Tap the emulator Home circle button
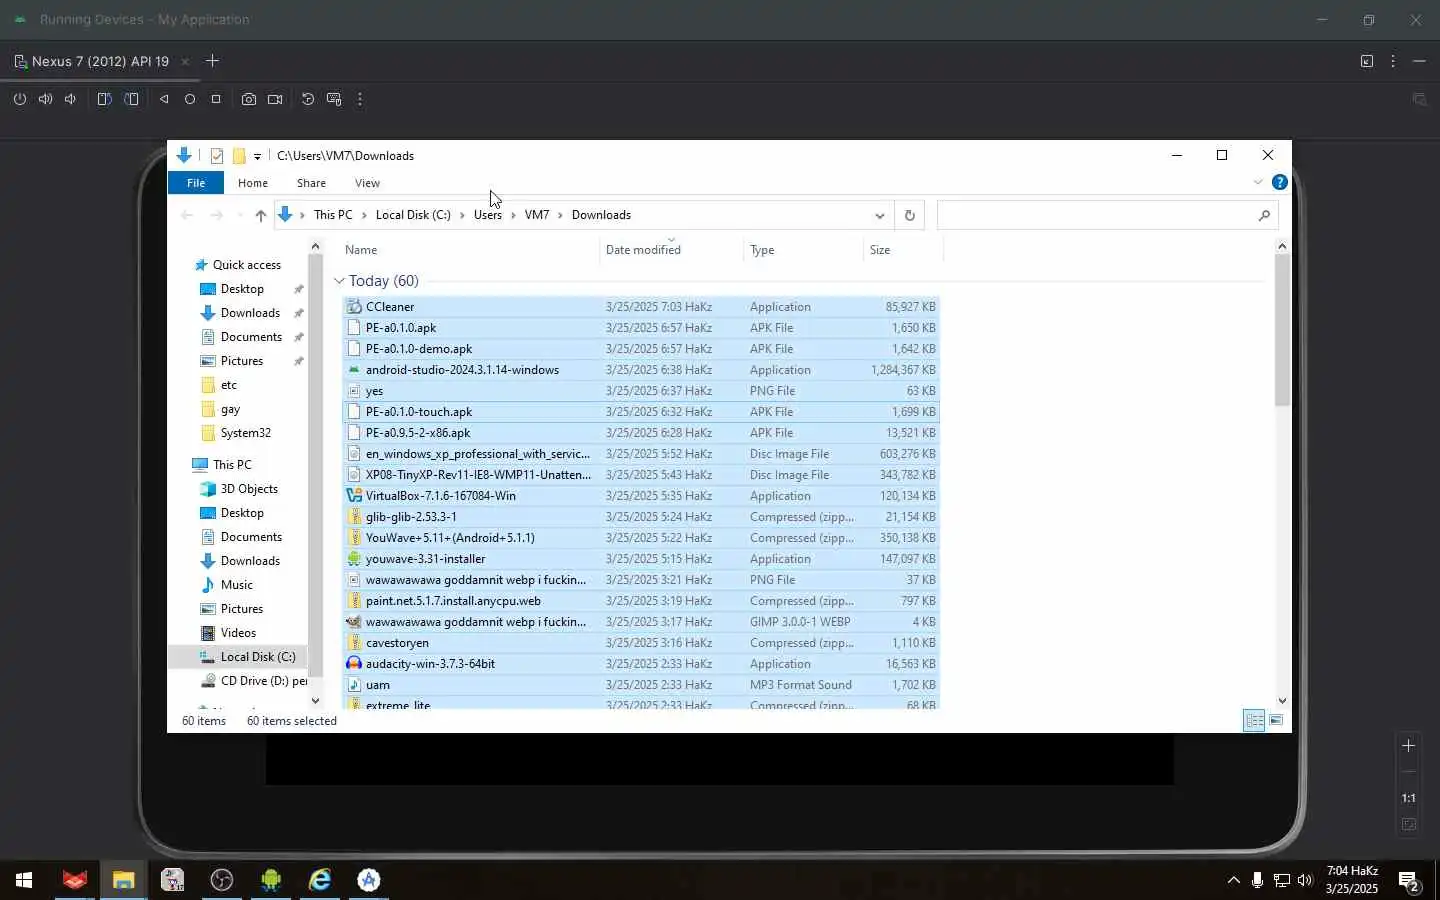Screen dimensions: 1440x900 pyautogui.click(x=190, y=99)
